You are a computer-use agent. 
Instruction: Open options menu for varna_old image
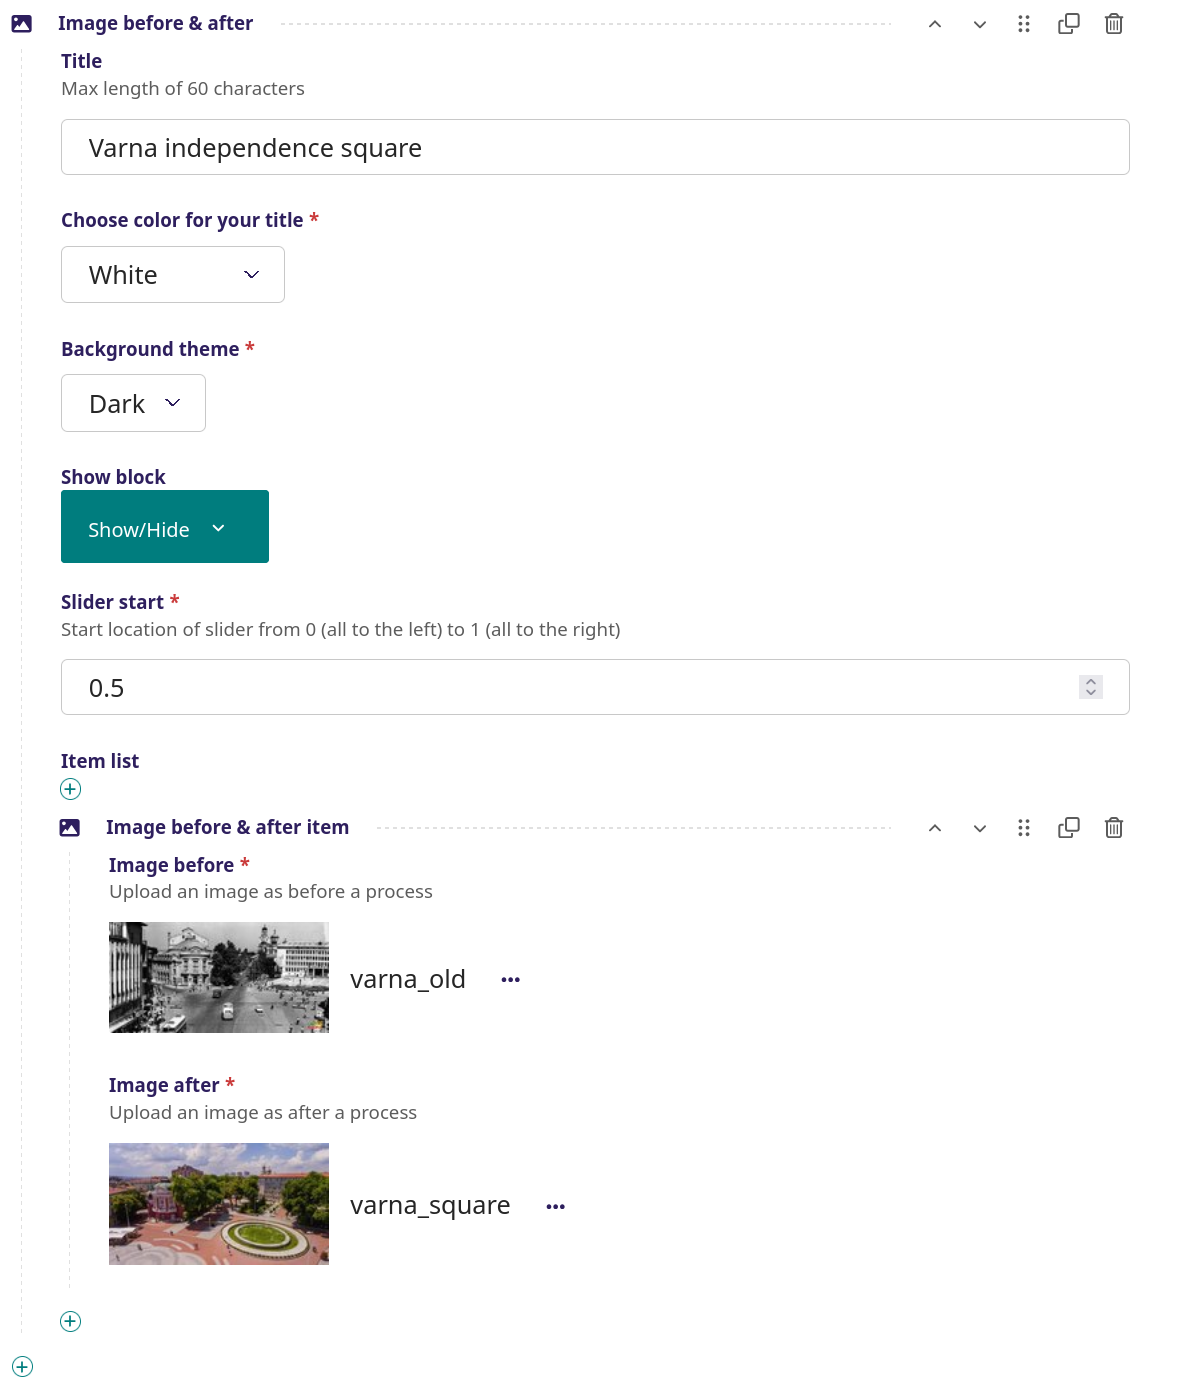(511, 980)
